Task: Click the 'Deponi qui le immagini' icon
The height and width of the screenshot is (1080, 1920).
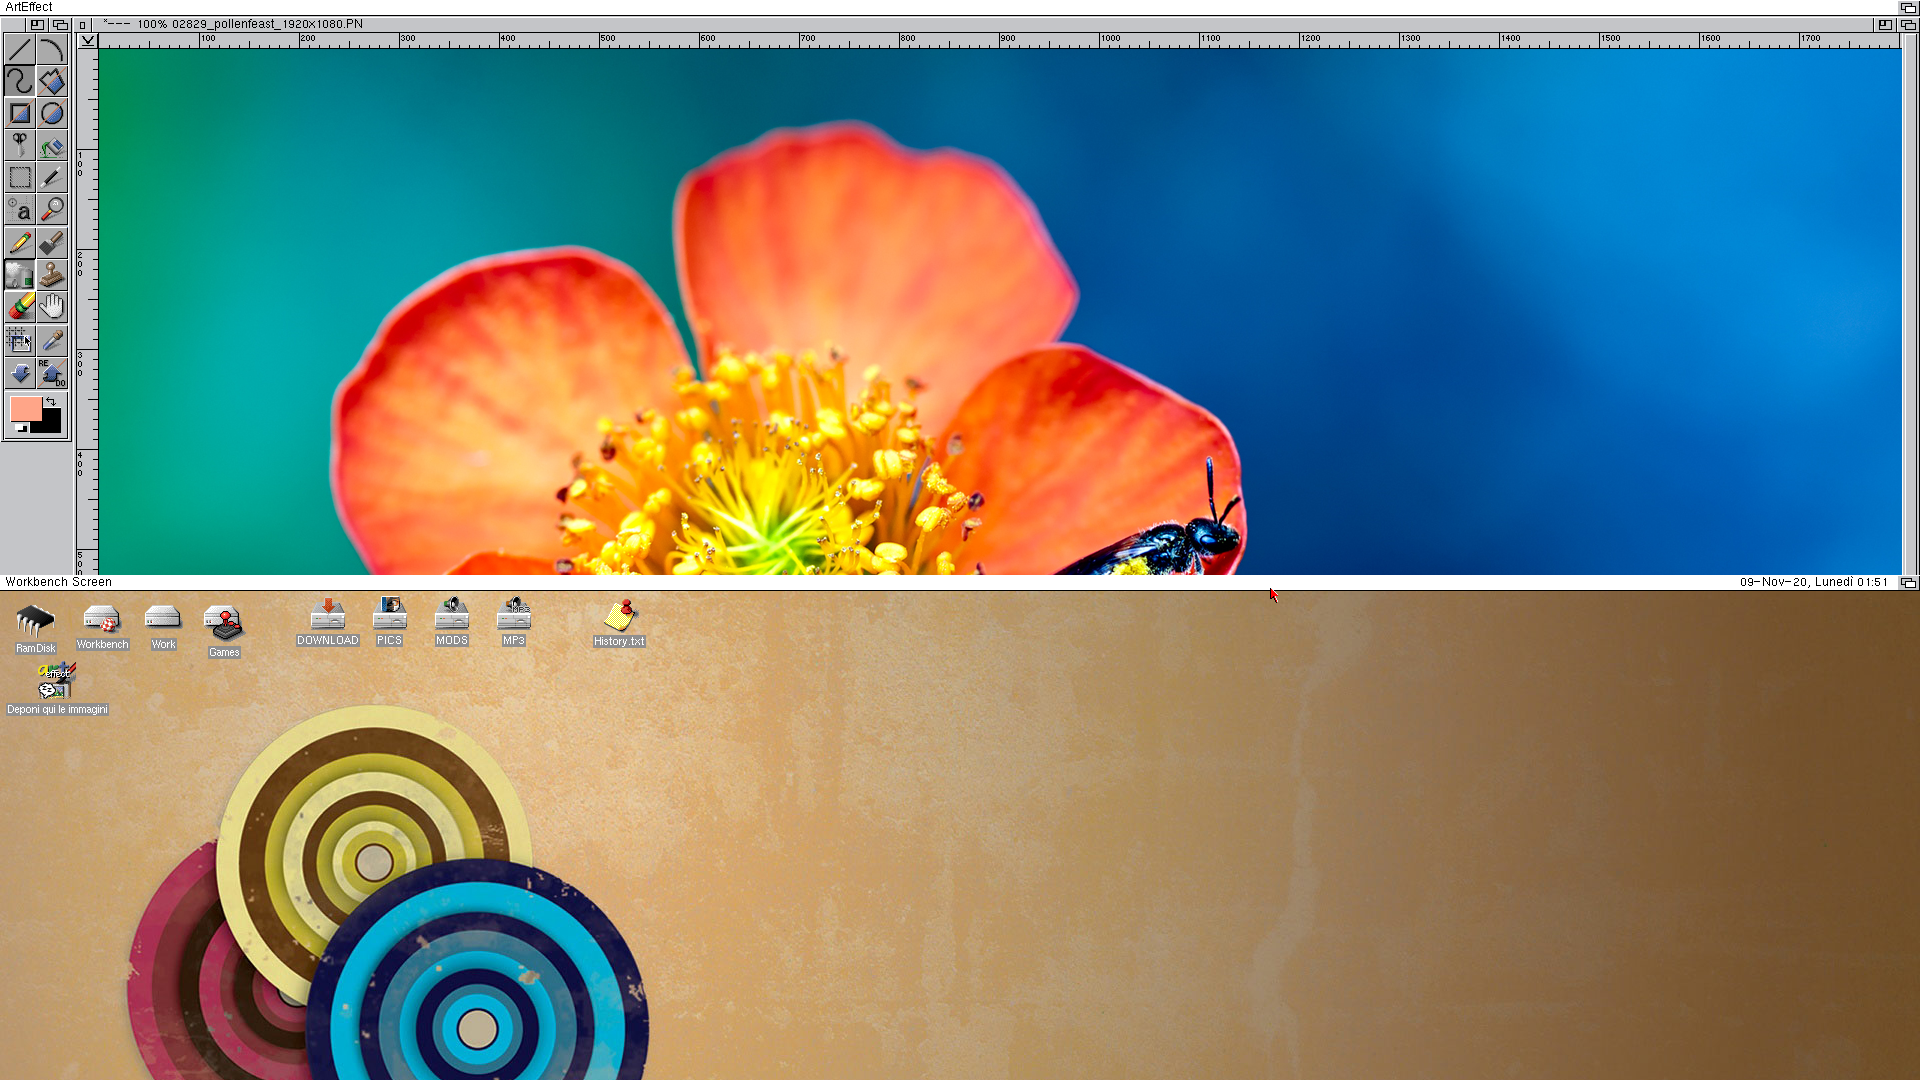Action: 57,688
